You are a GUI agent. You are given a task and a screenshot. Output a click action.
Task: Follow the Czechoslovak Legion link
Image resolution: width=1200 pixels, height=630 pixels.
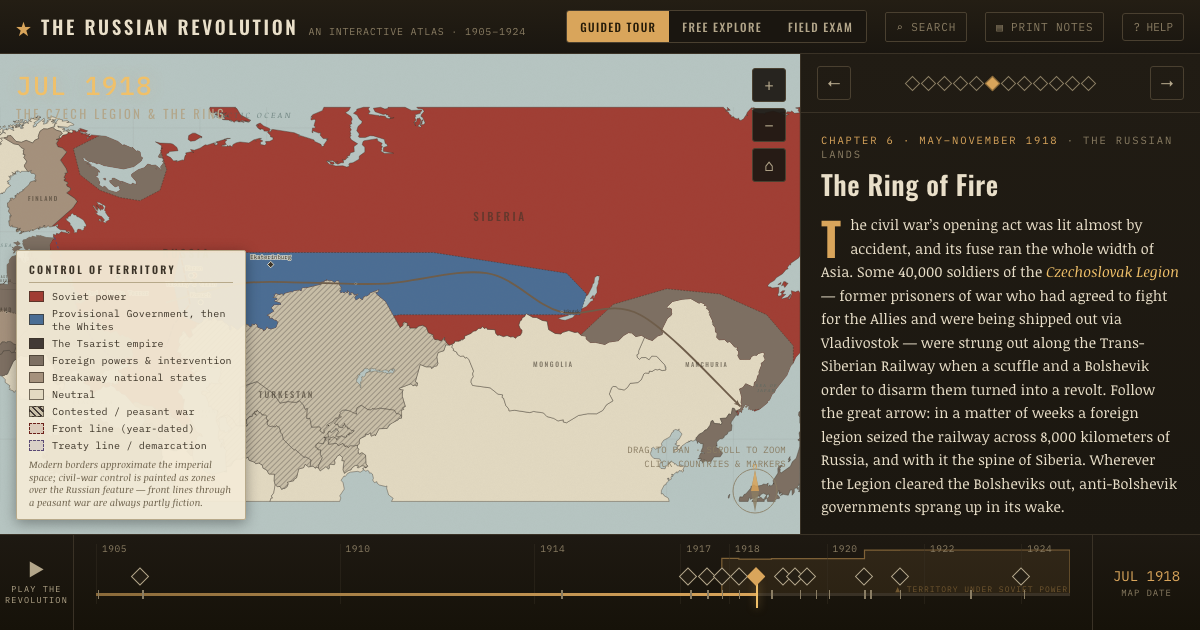(1112, 272)
